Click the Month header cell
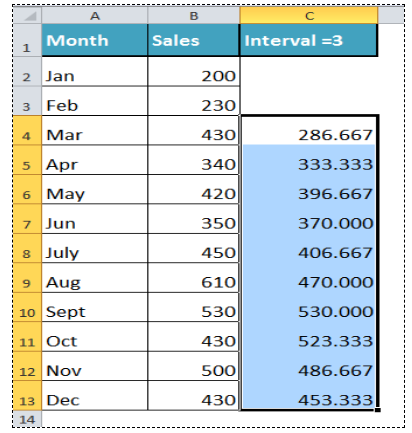 (95, 40)
